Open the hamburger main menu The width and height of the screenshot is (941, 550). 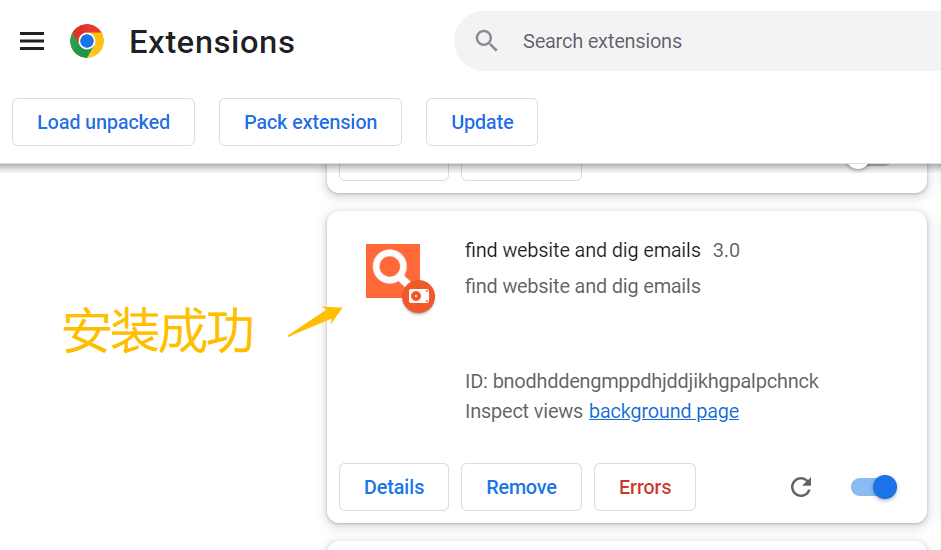click(x=32, y=41)
